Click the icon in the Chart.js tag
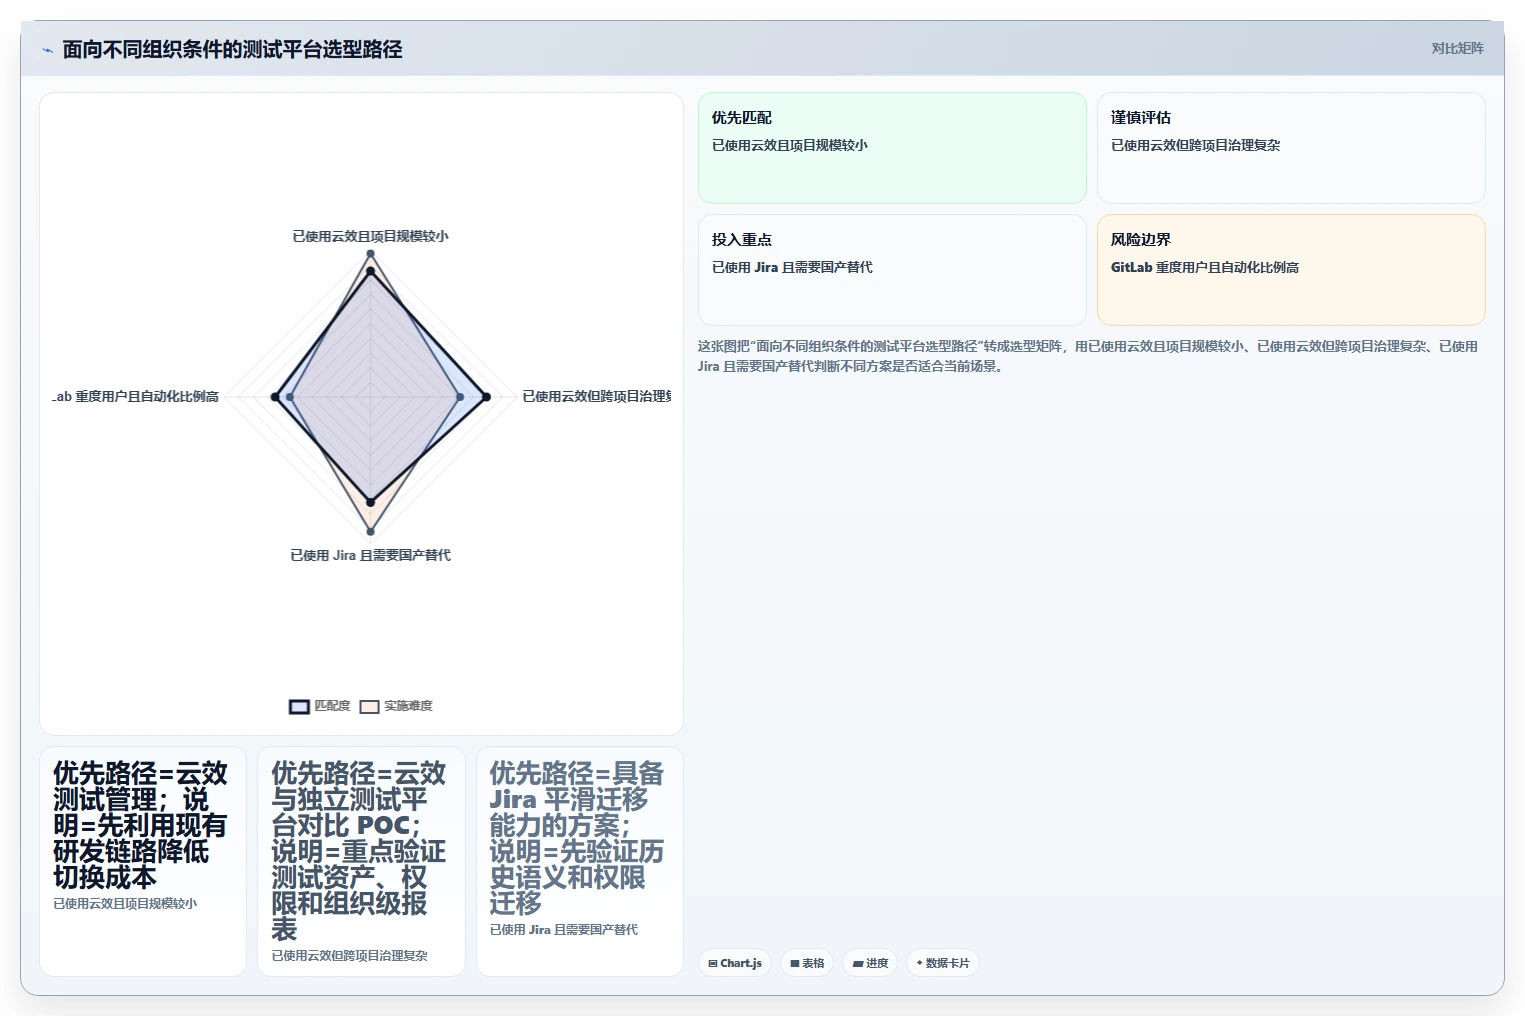This screenshot has height=1016, width=1525. tap(713, 963)
